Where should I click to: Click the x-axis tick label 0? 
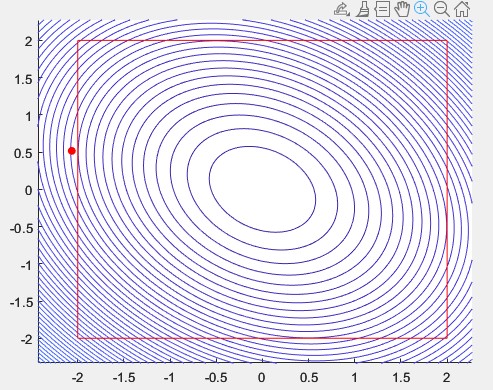pos(262,378)
